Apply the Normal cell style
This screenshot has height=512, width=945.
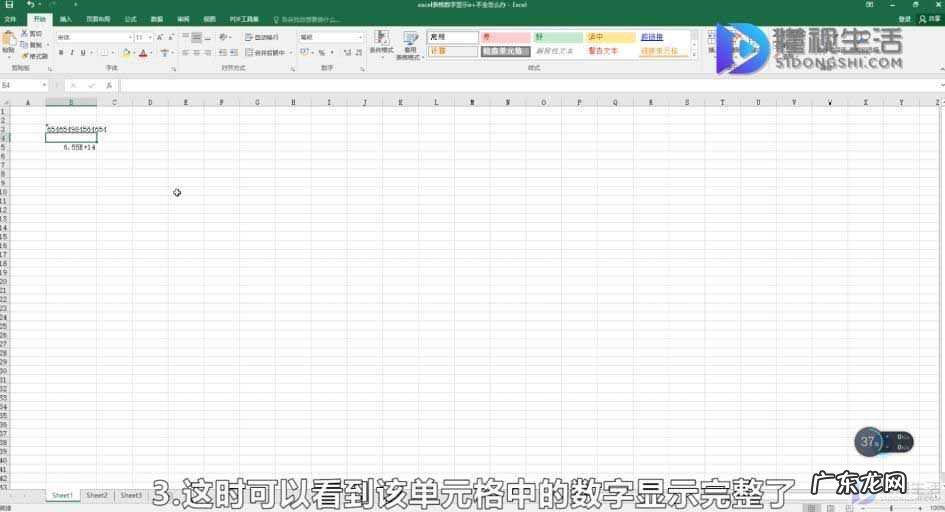pyautogui.click(x=453, y=37)
